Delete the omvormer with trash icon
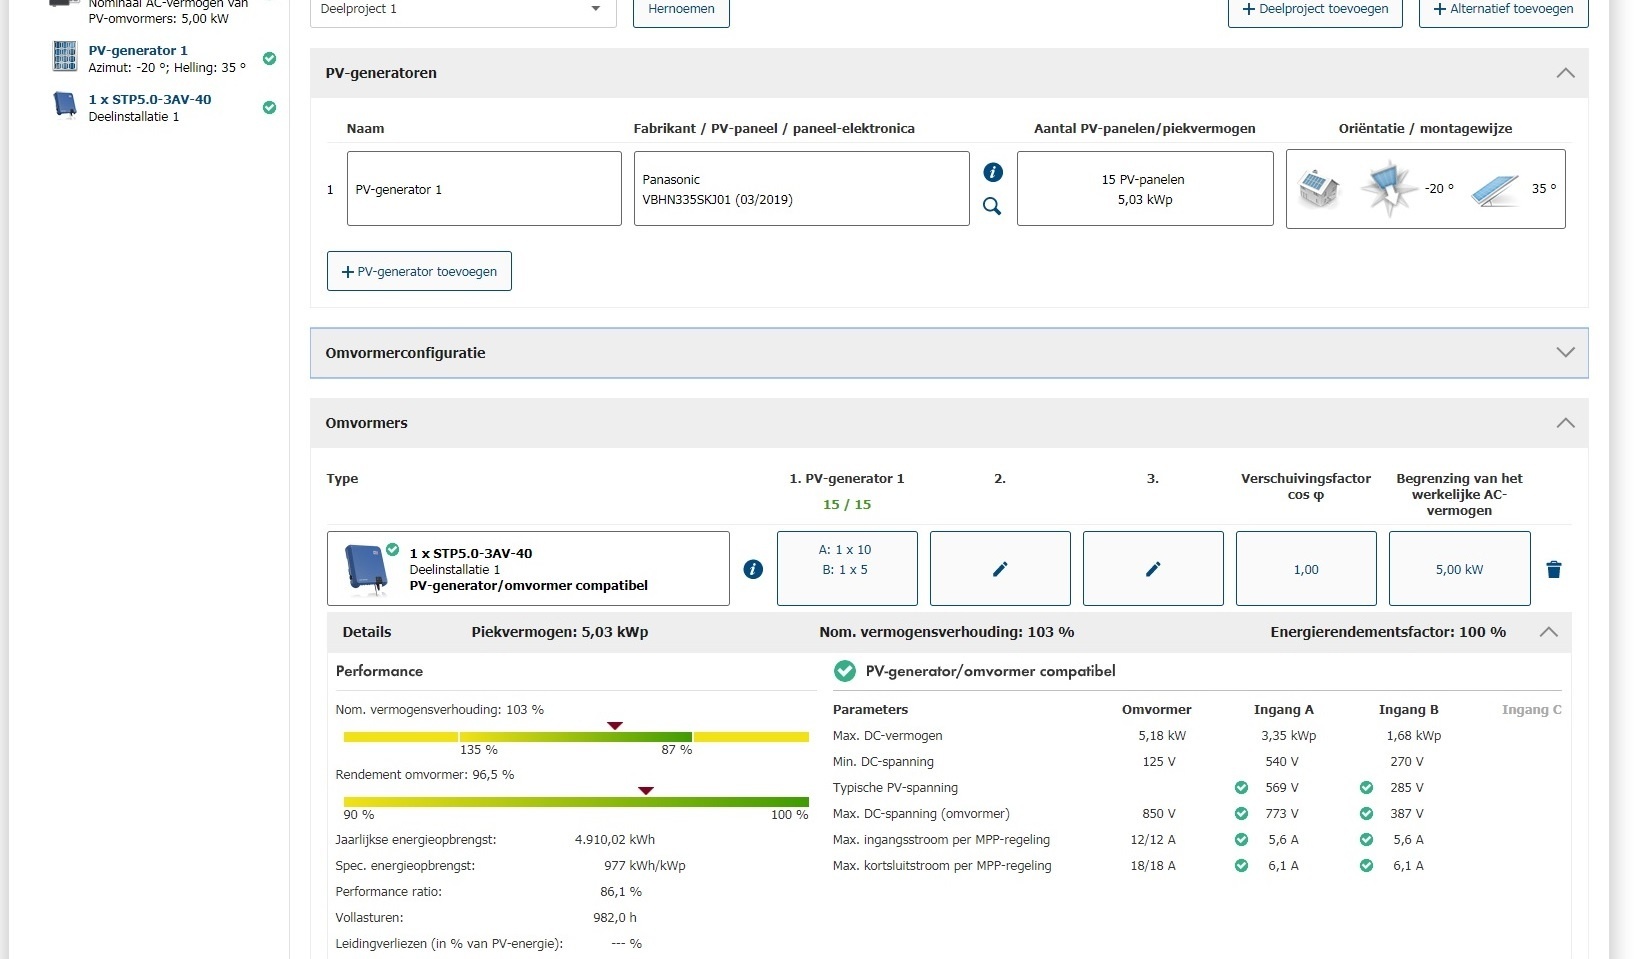1634x959 pixels. pyautogui.click(x=1553, y=569)
